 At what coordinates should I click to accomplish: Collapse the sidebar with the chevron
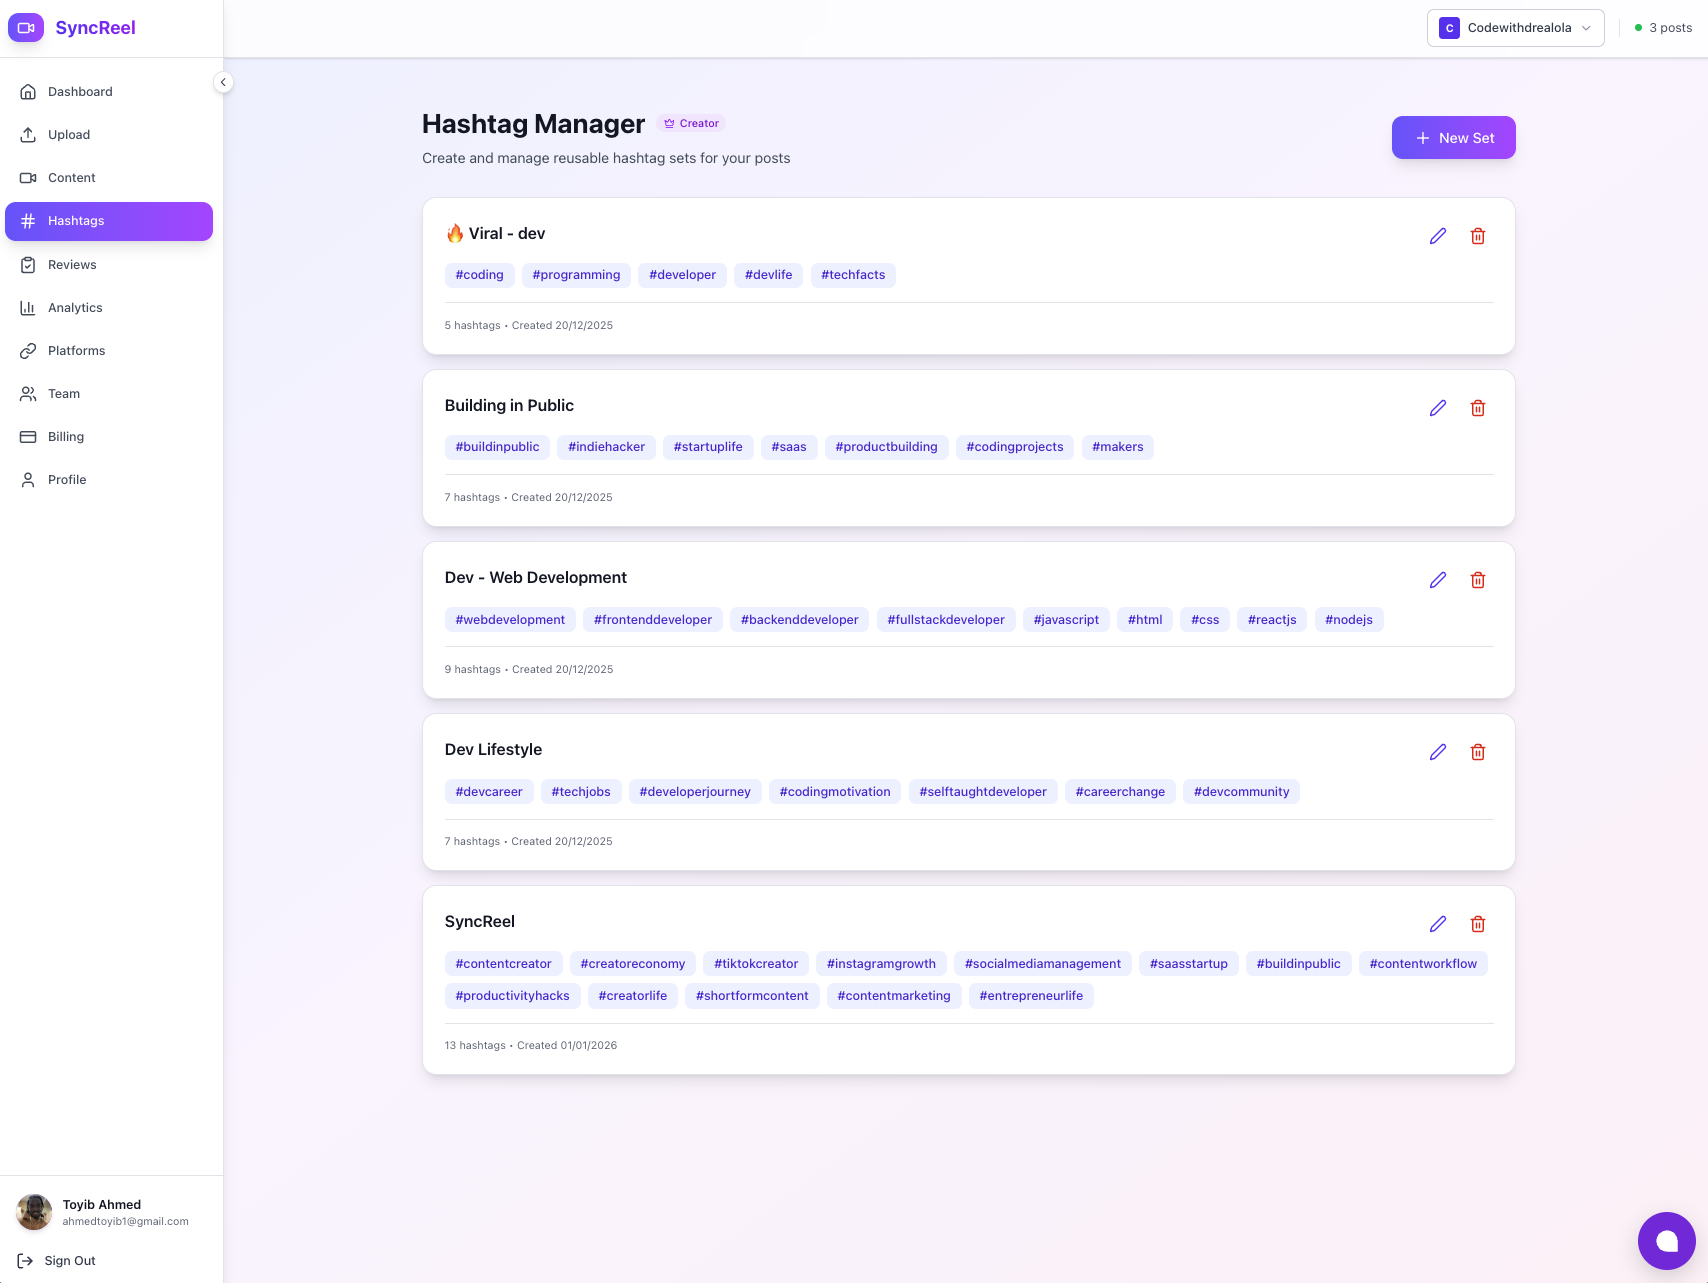click(223, 82)
